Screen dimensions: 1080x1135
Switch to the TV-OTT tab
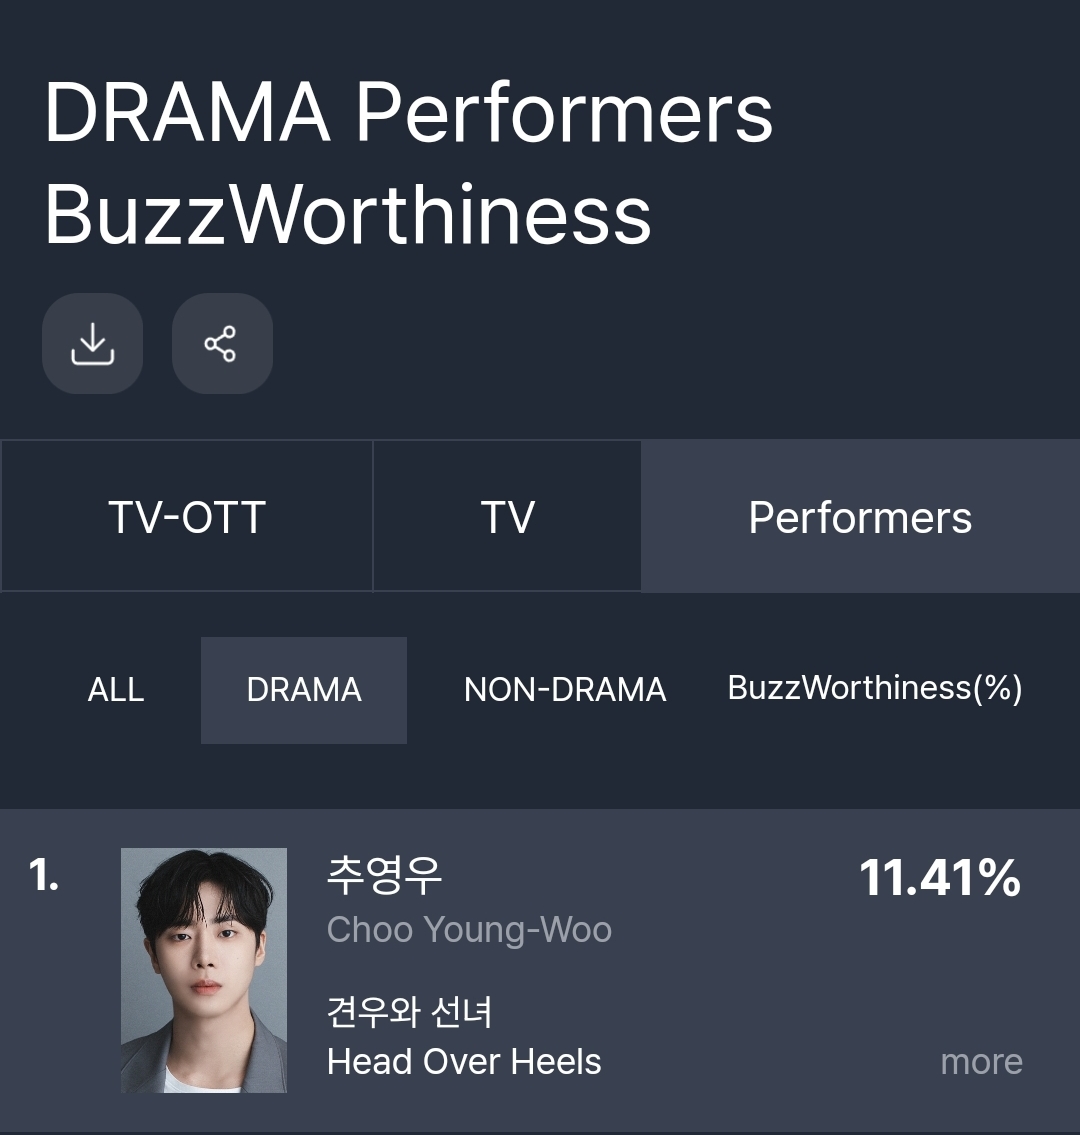[187, 517]
